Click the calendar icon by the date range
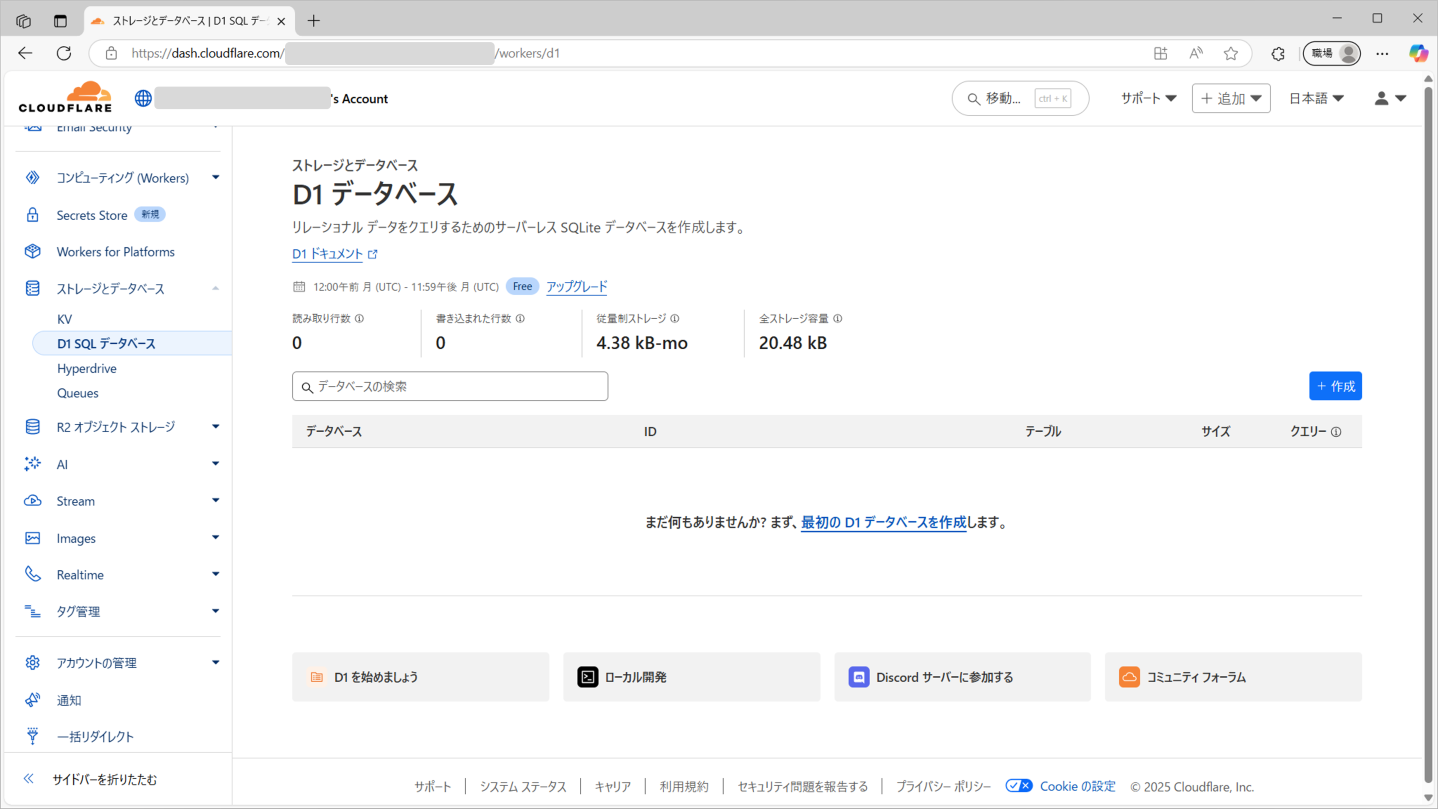This screenshot has height=809, width=1438. point(299,287)
